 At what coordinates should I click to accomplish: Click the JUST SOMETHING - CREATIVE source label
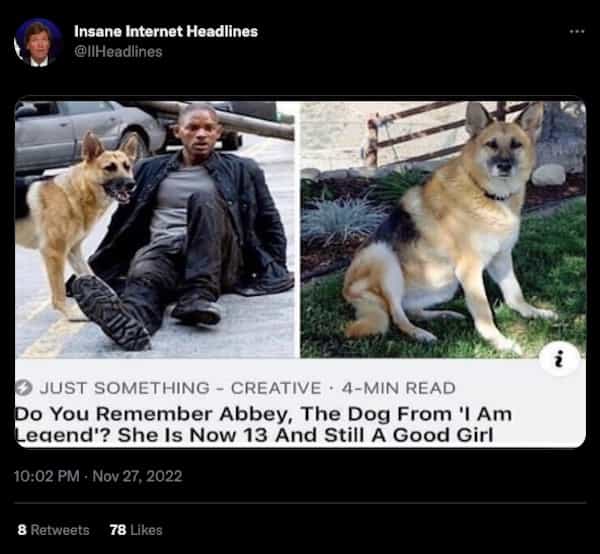(180, 388)
